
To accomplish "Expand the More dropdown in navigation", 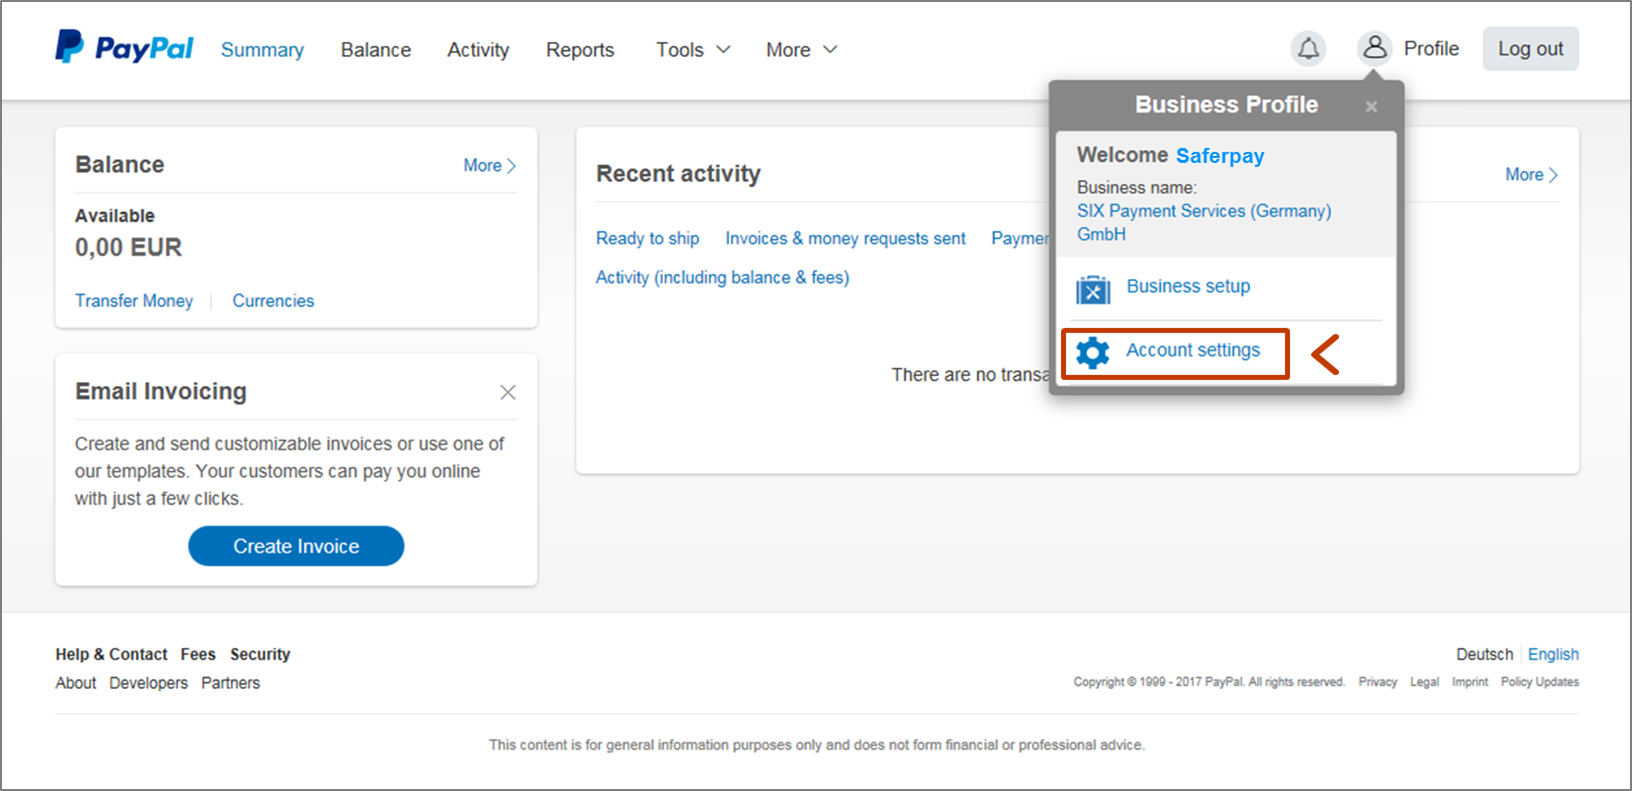I will 802,49.
